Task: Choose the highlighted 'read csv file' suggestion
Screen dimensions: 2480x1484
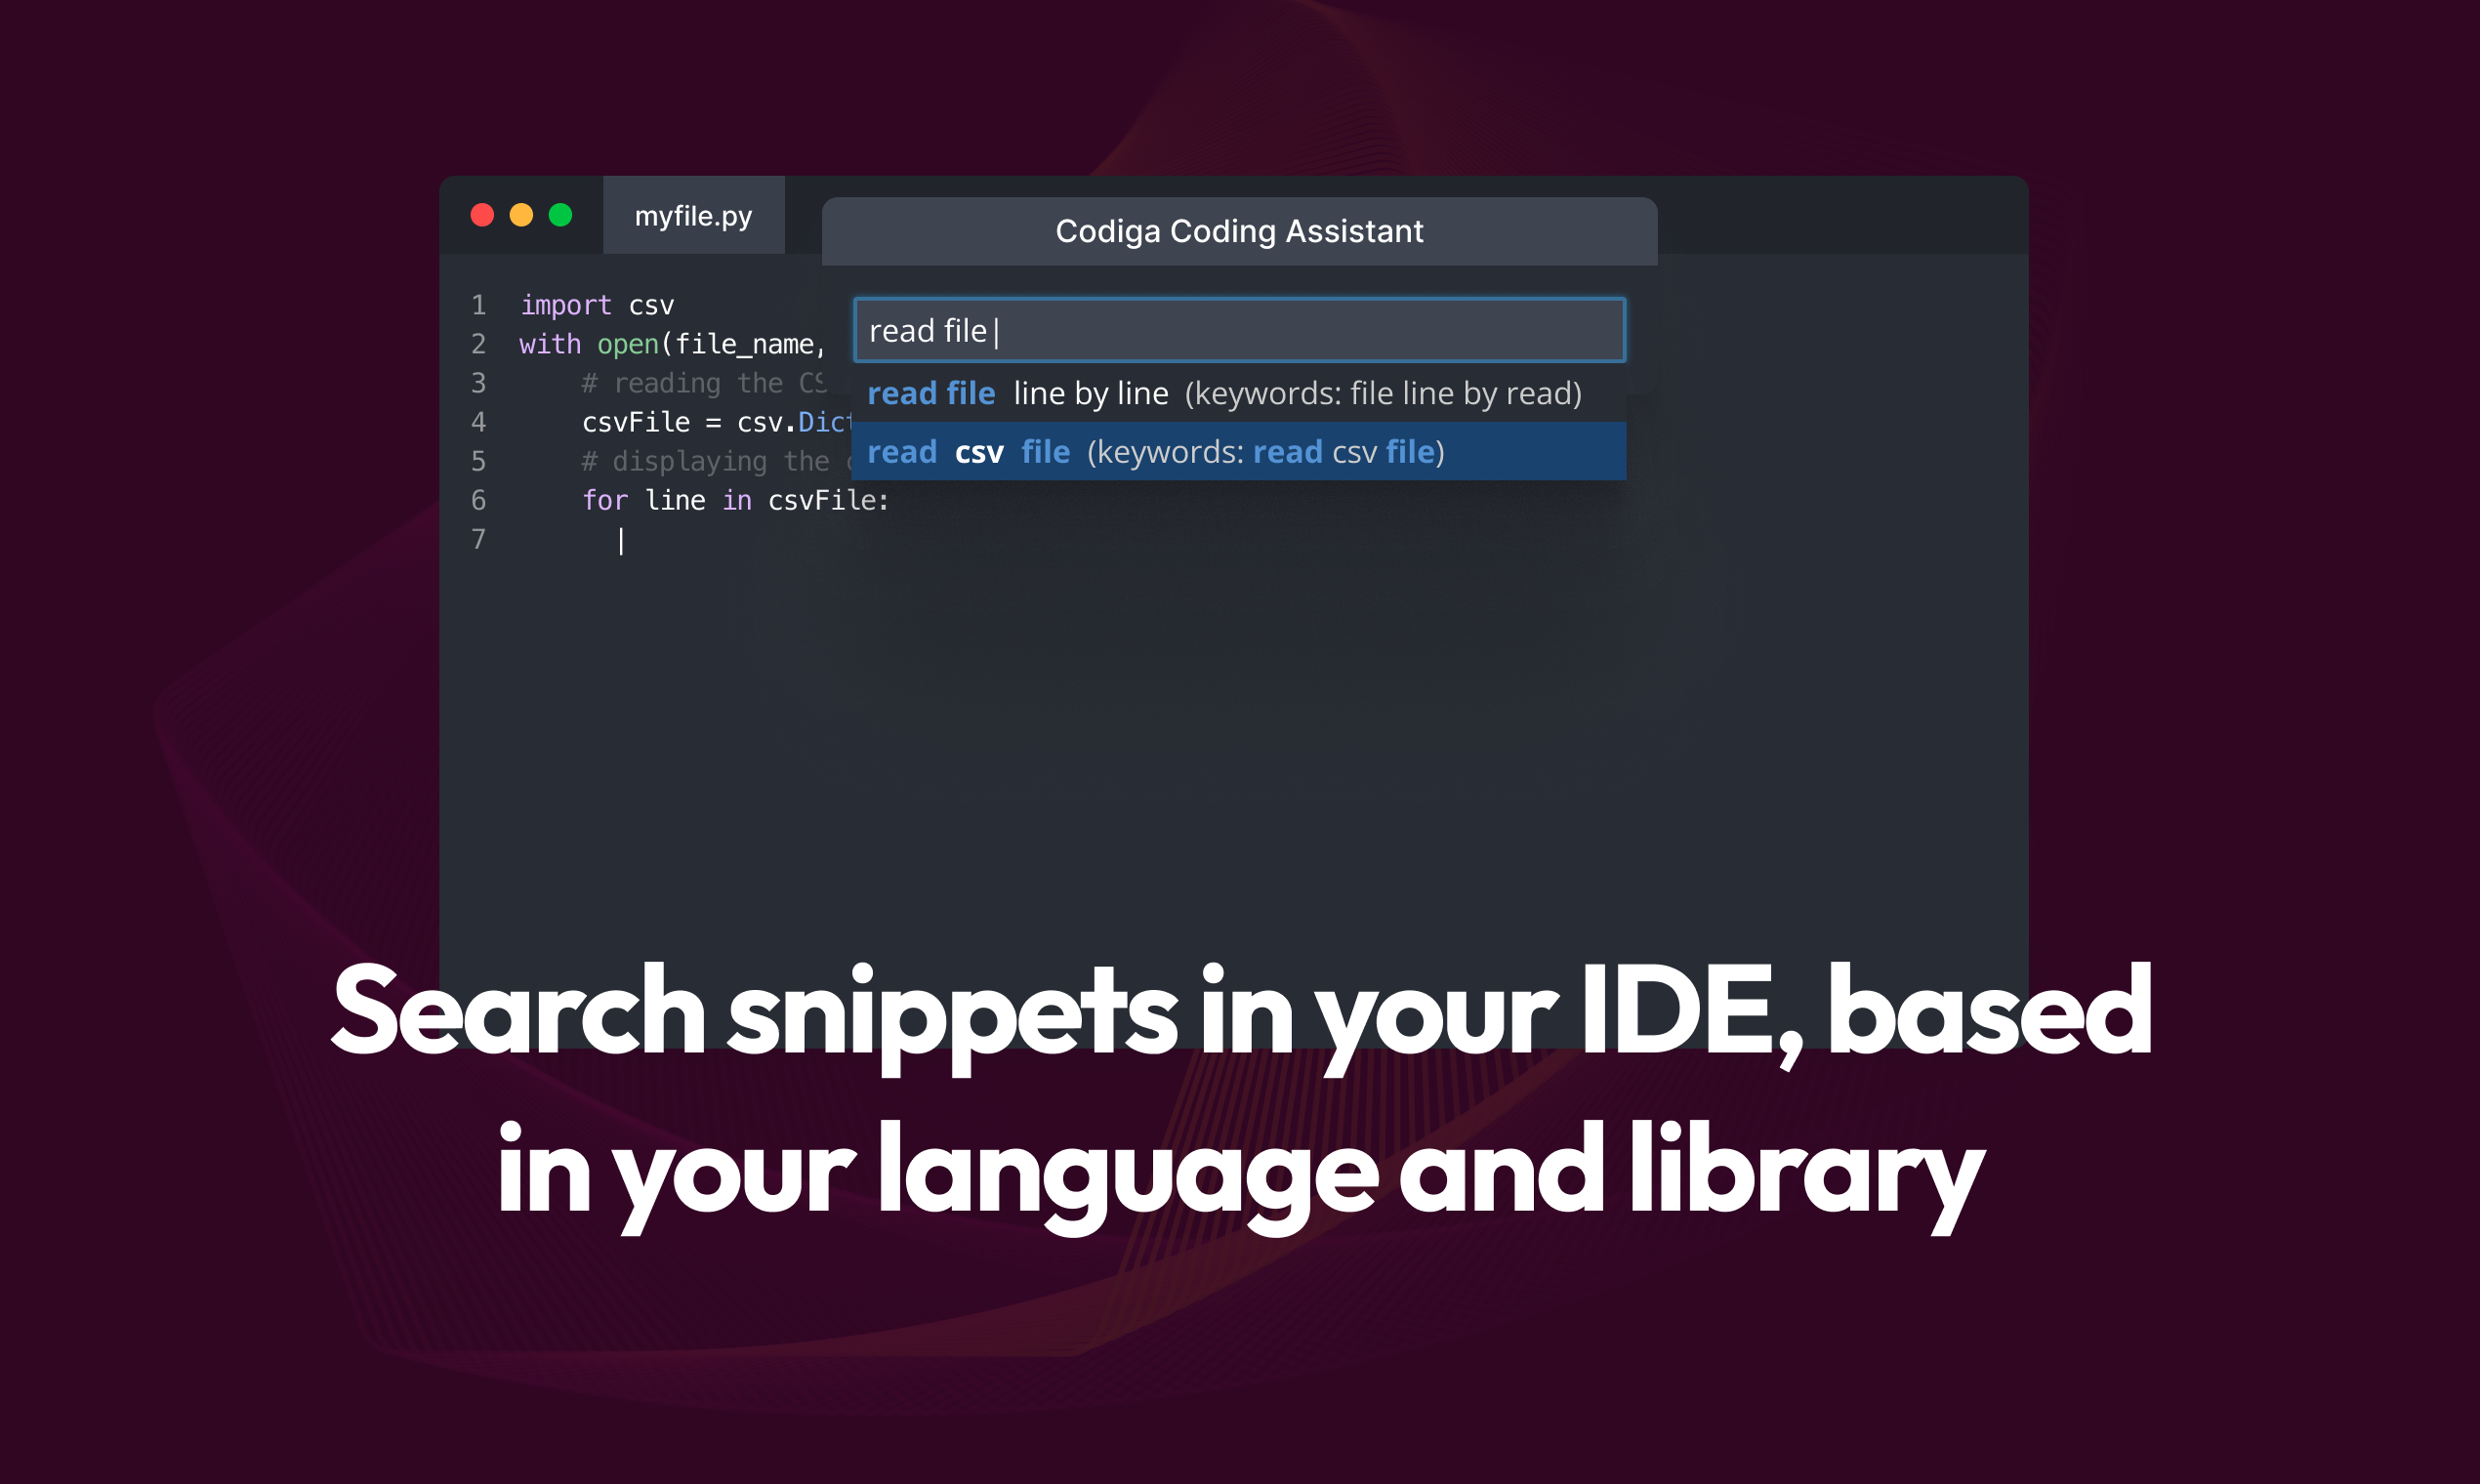Action: point(1239,451)
